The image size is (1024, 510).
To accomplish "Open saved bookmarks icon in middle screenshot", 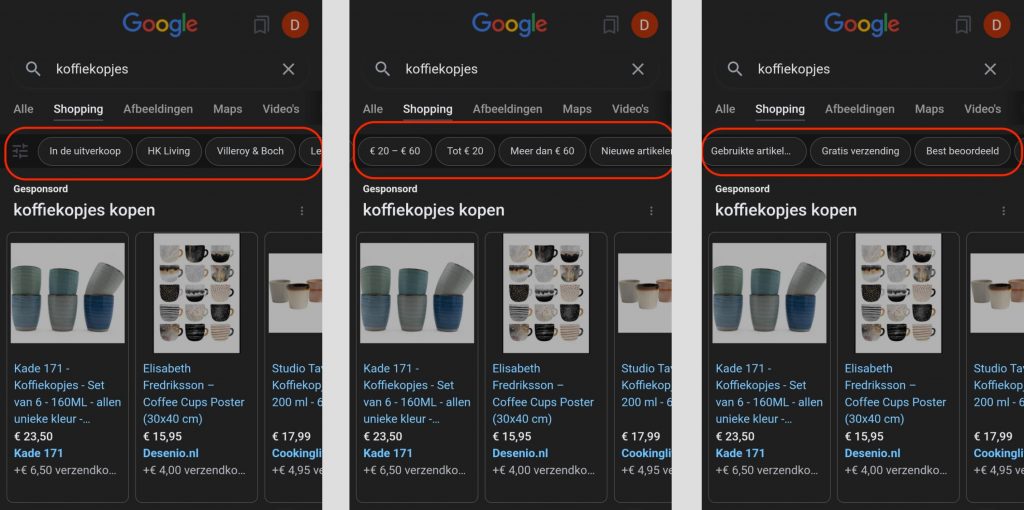I will point(611,25).
